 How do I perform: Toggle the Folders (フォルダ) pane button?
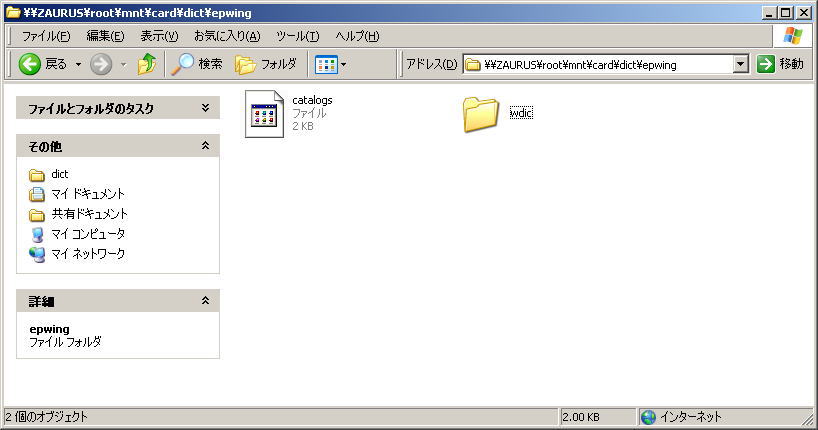click(266, 64)
